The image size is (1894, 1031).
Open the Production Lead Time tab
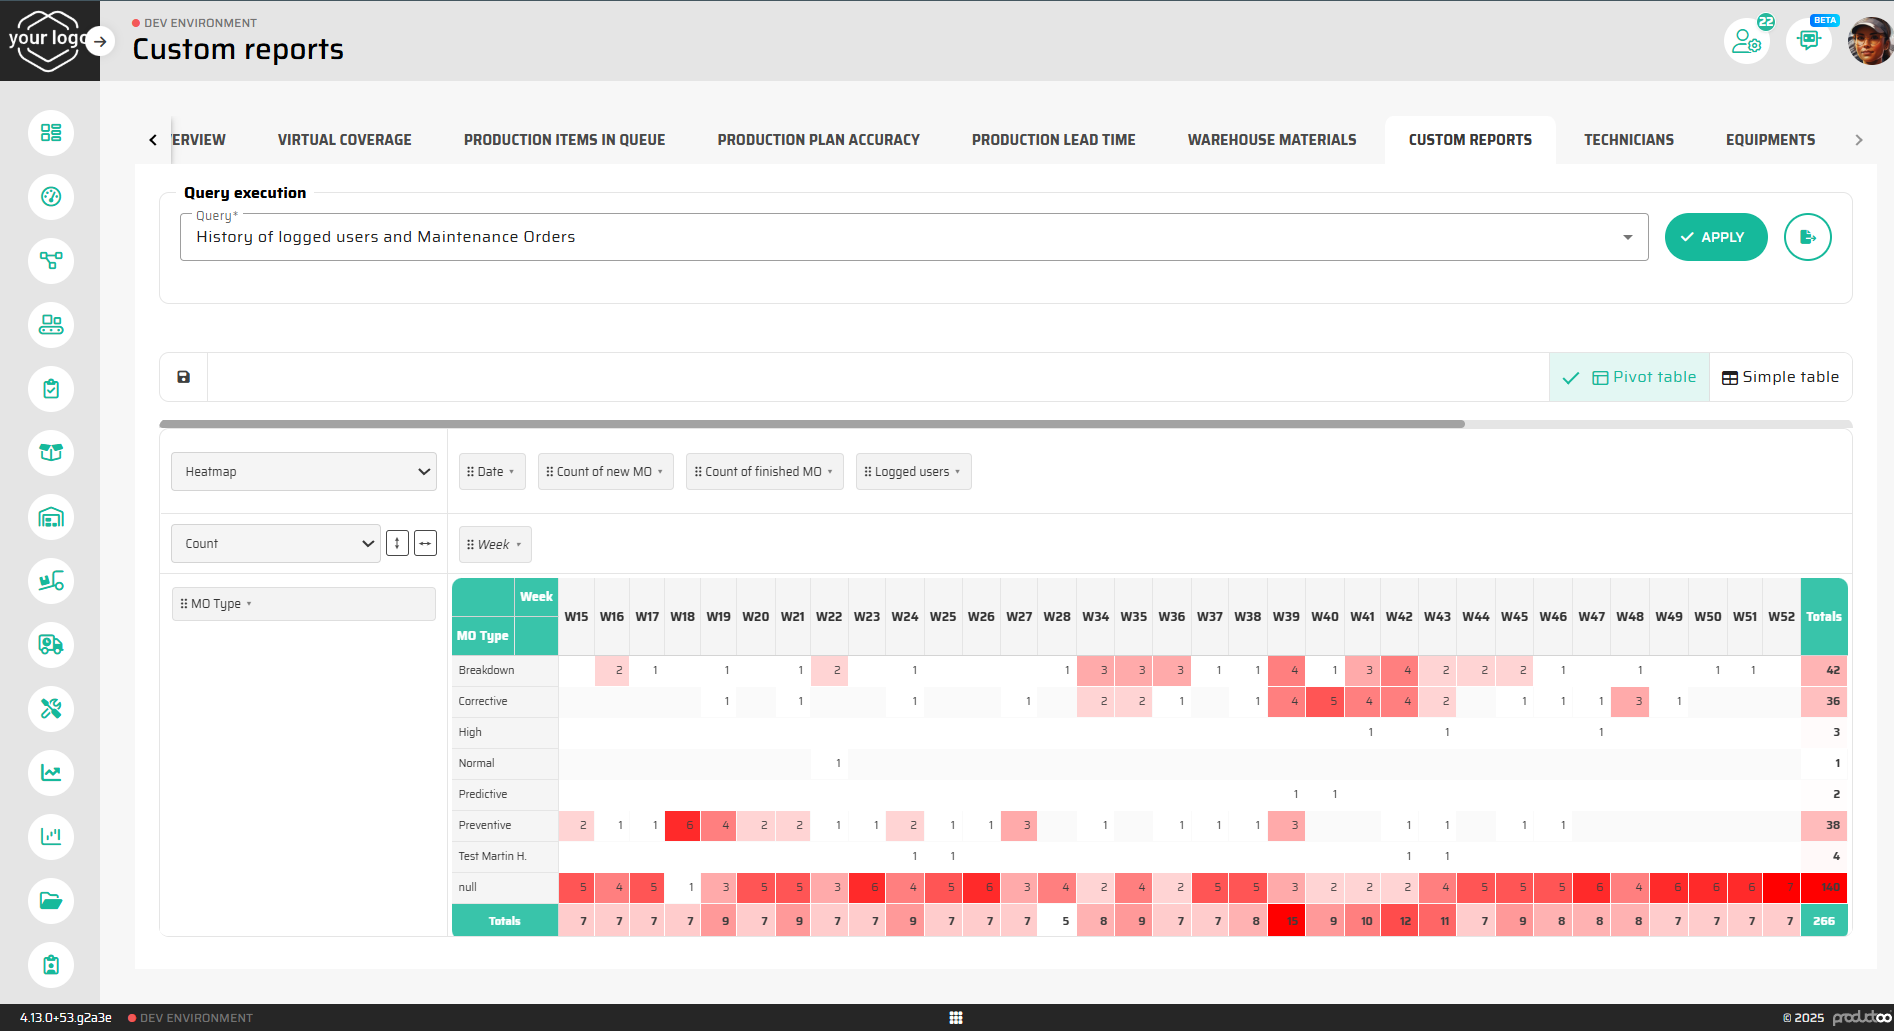[1053, 140]
